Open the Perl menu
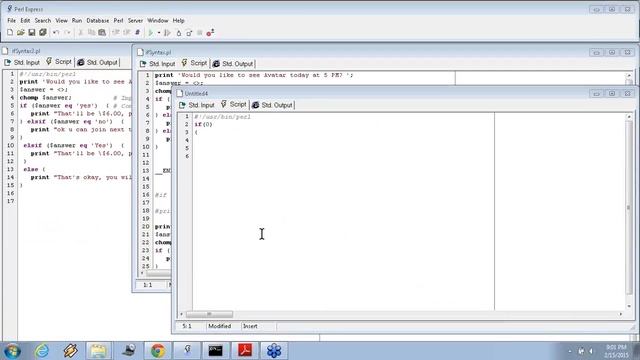640x360 pixels. click(118, 20)
